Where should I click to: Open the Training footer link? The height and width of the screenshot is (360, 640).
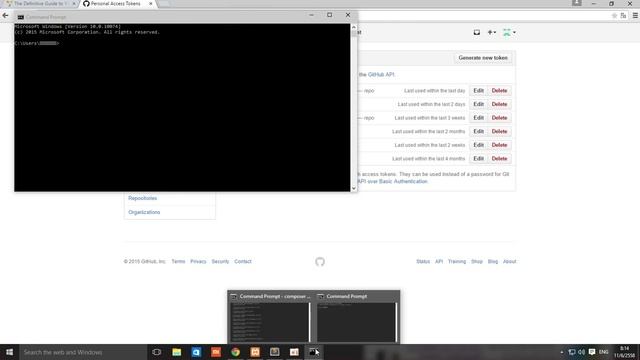click(457, 261)
